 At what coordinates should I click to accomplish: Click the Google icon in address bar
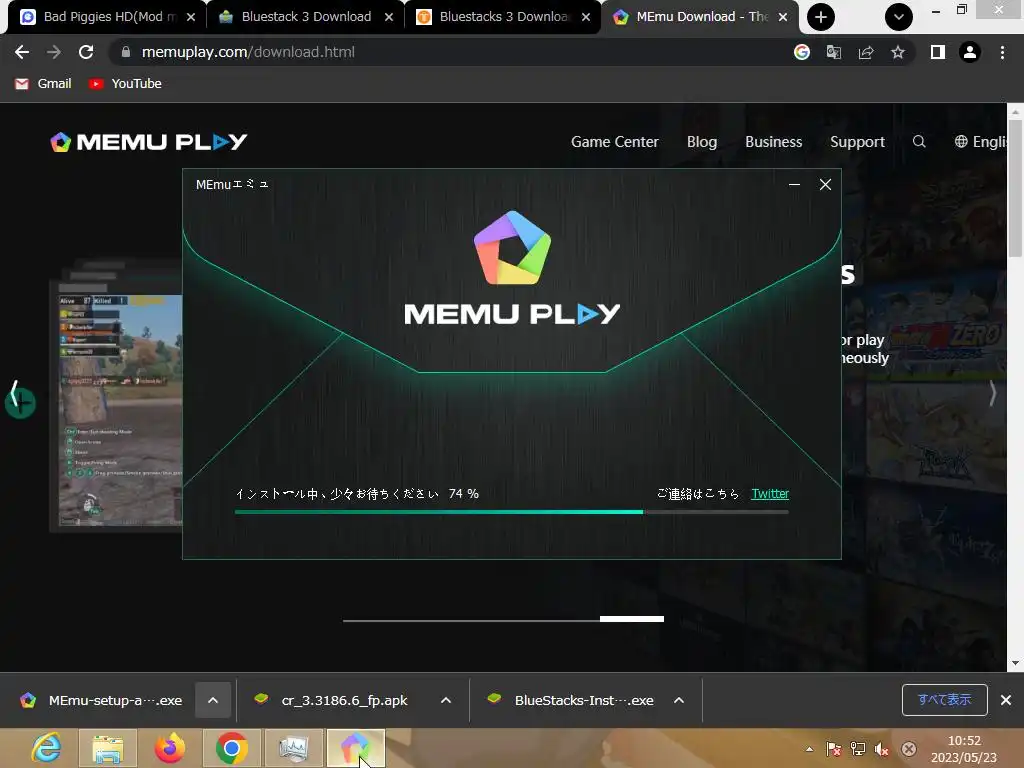click(x=802, y=52)
